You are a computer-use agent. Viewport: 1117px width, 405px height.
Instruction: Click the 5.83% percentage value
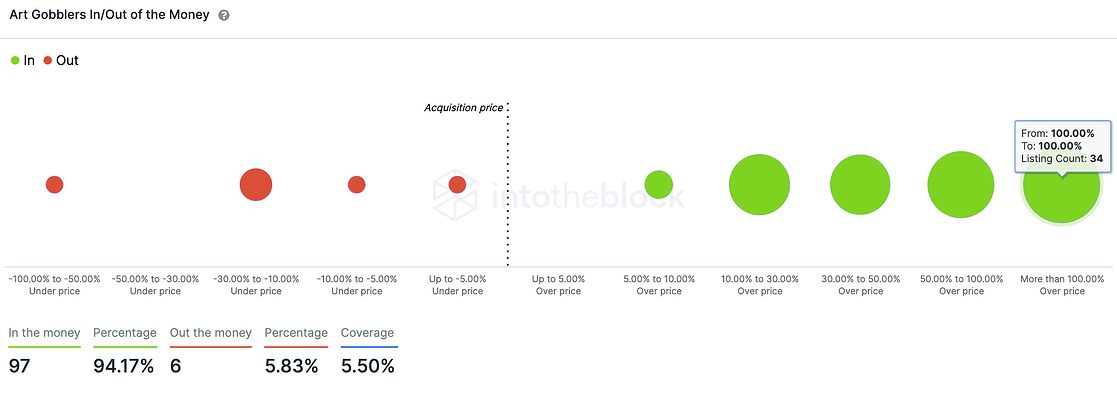pyautogui.click(x=291, y=366)
